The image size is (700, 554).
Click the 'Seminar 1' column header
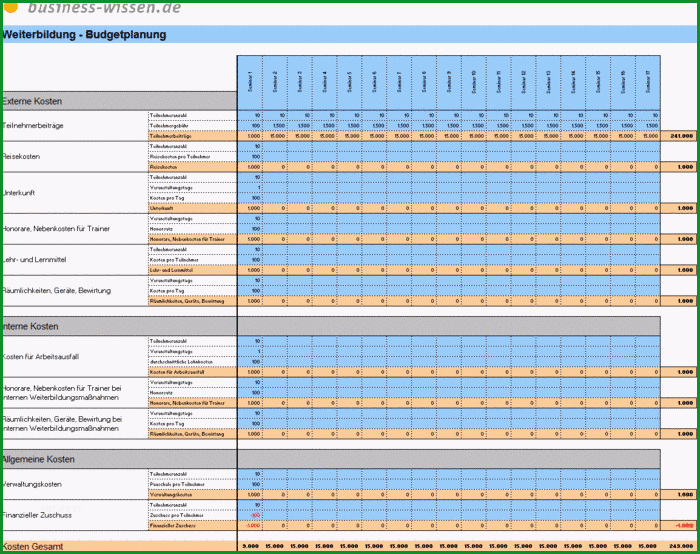250,82
